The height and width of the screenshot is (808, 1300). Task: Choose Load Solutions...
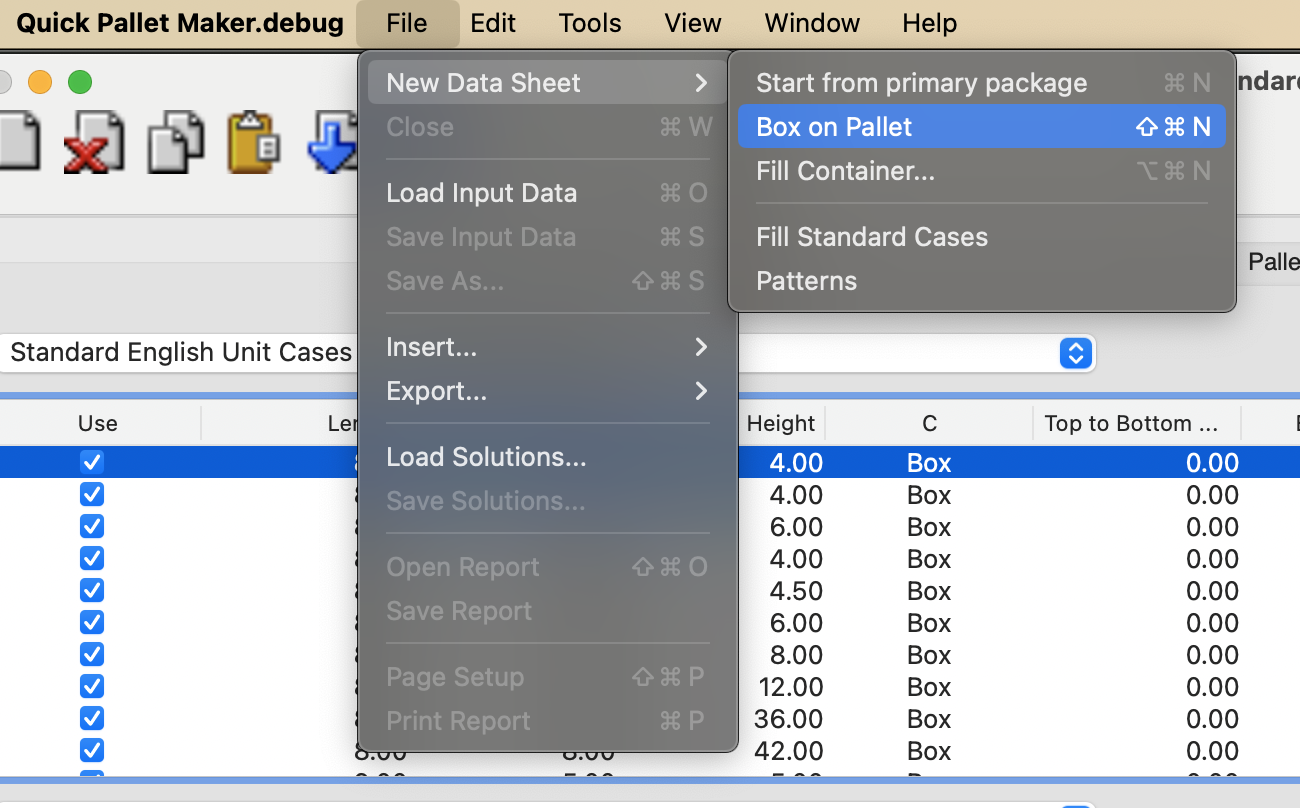(548, 457)
